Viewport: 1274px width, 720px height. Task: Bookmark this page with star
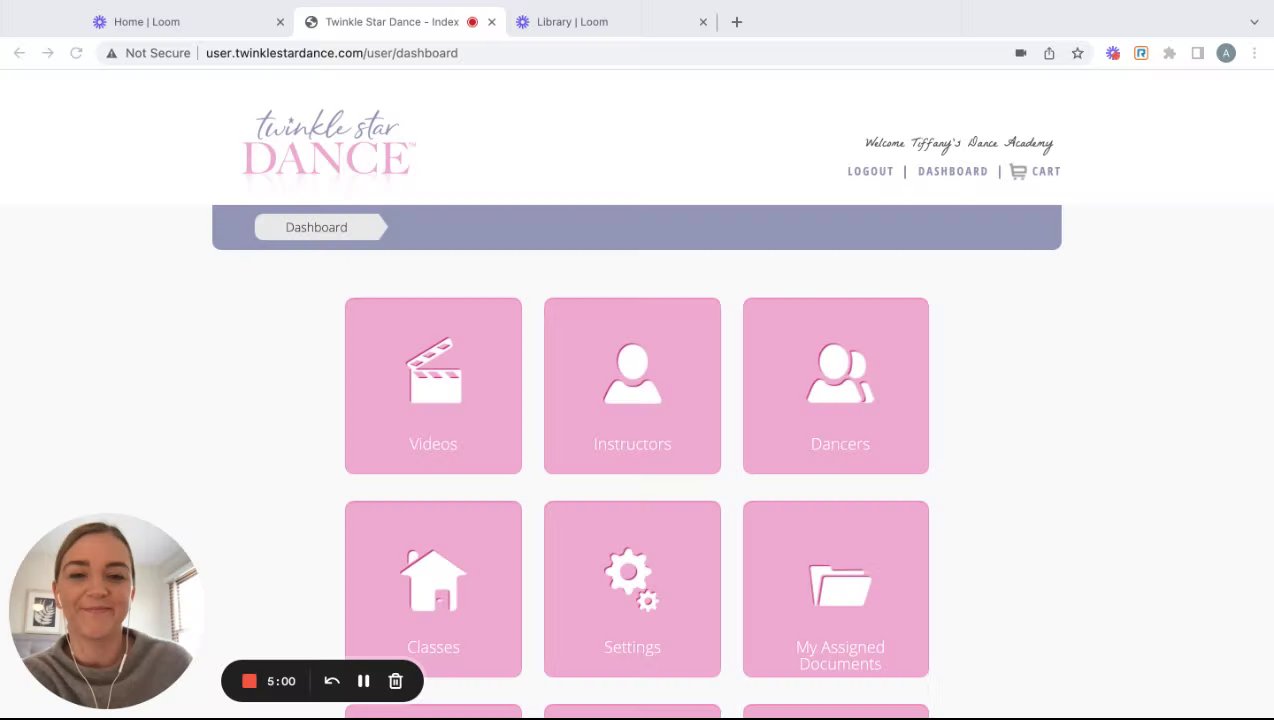click(x=1077, y=53)
